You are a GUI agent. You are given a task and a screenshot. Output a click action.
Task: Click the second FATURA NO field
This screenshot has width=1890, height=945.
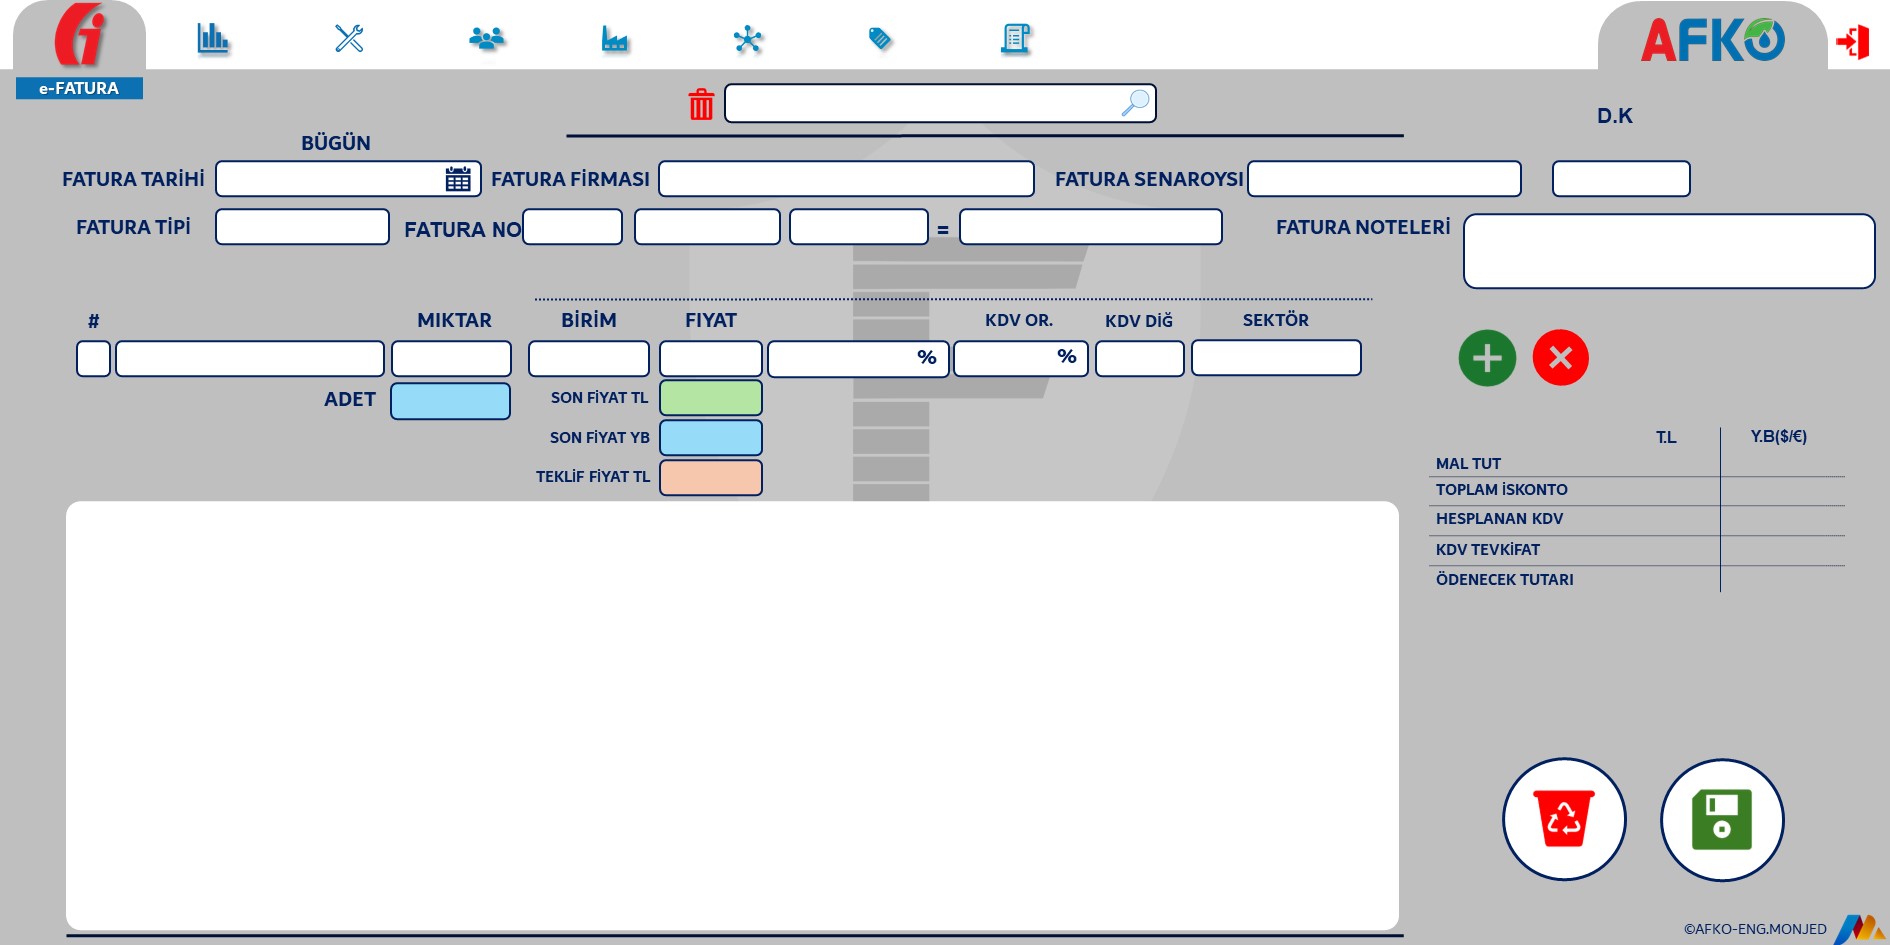coord(707,227)
